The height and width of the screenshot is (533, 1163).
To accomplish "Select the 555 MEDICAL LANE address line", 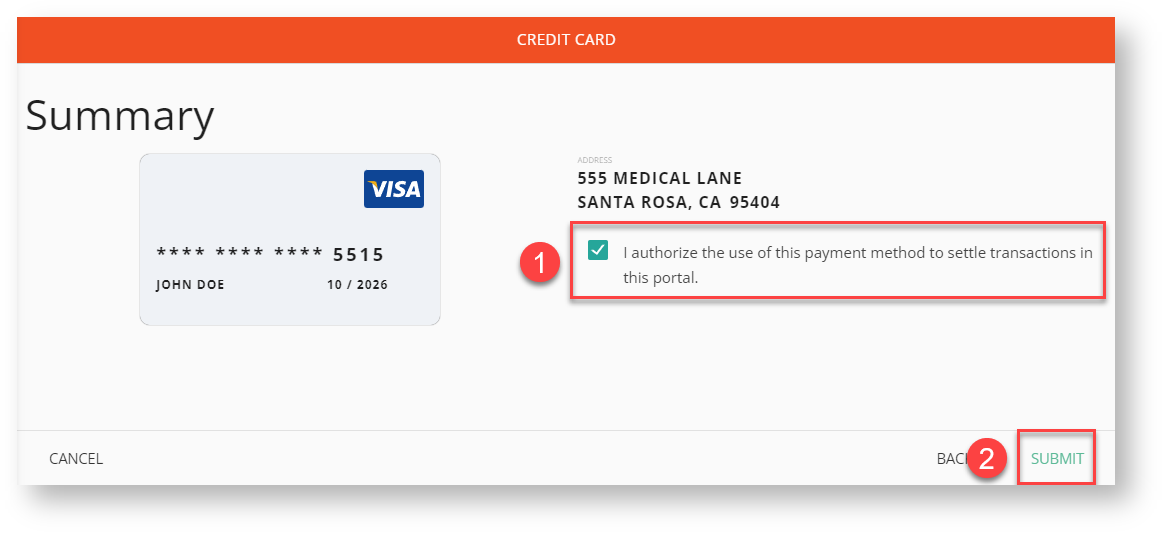I will (659, 179).
